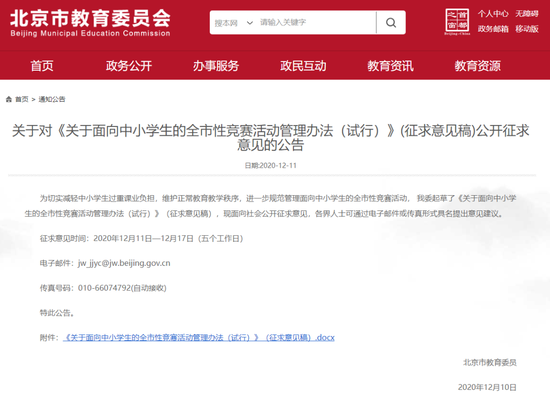
Task: Switch to 移动版 mobile version
Action: point(527,29)
